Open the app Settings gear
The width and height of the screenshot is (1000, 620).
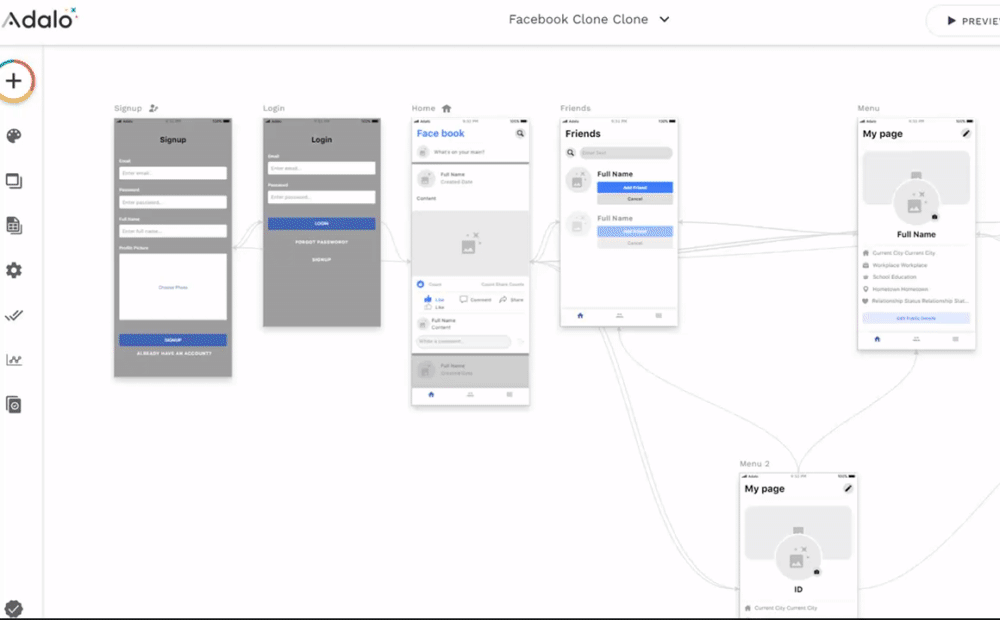14,270
